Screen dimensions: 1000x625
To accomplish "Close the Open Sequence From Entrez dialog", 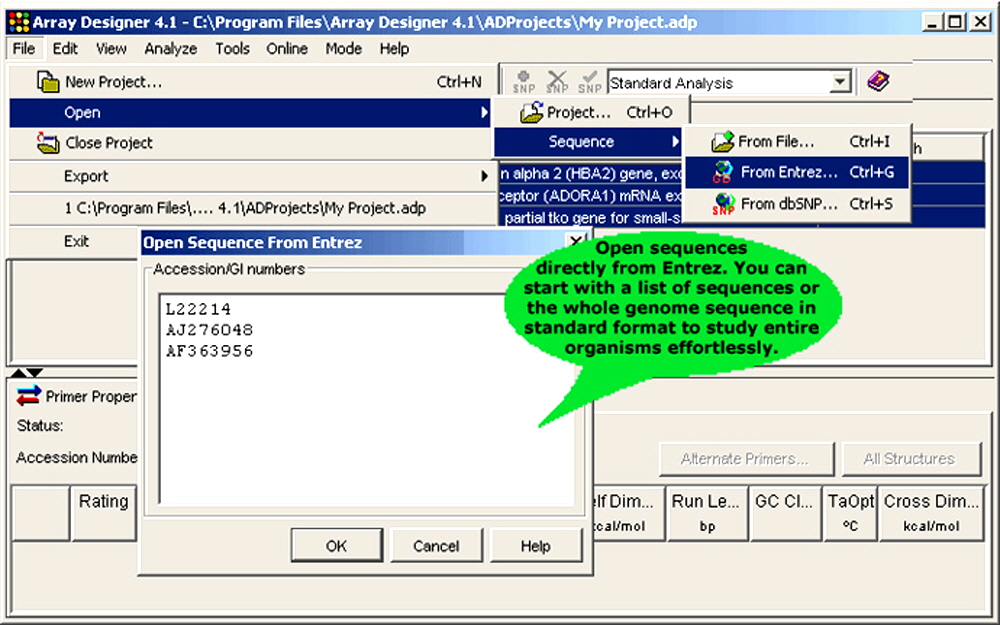I will pyautogui.click(x=576, y=242).
